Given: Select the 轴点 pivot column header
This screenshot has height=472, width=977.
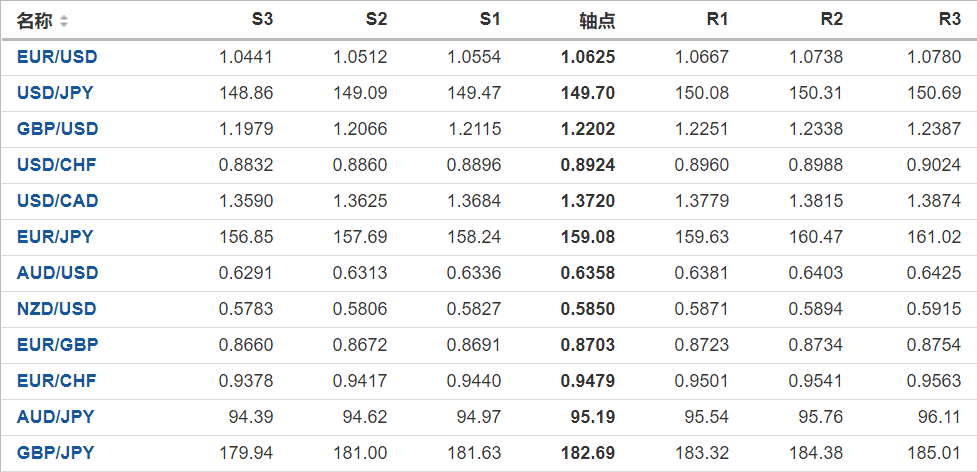Looking at the screenshot, I should click(x=597, y=21).
